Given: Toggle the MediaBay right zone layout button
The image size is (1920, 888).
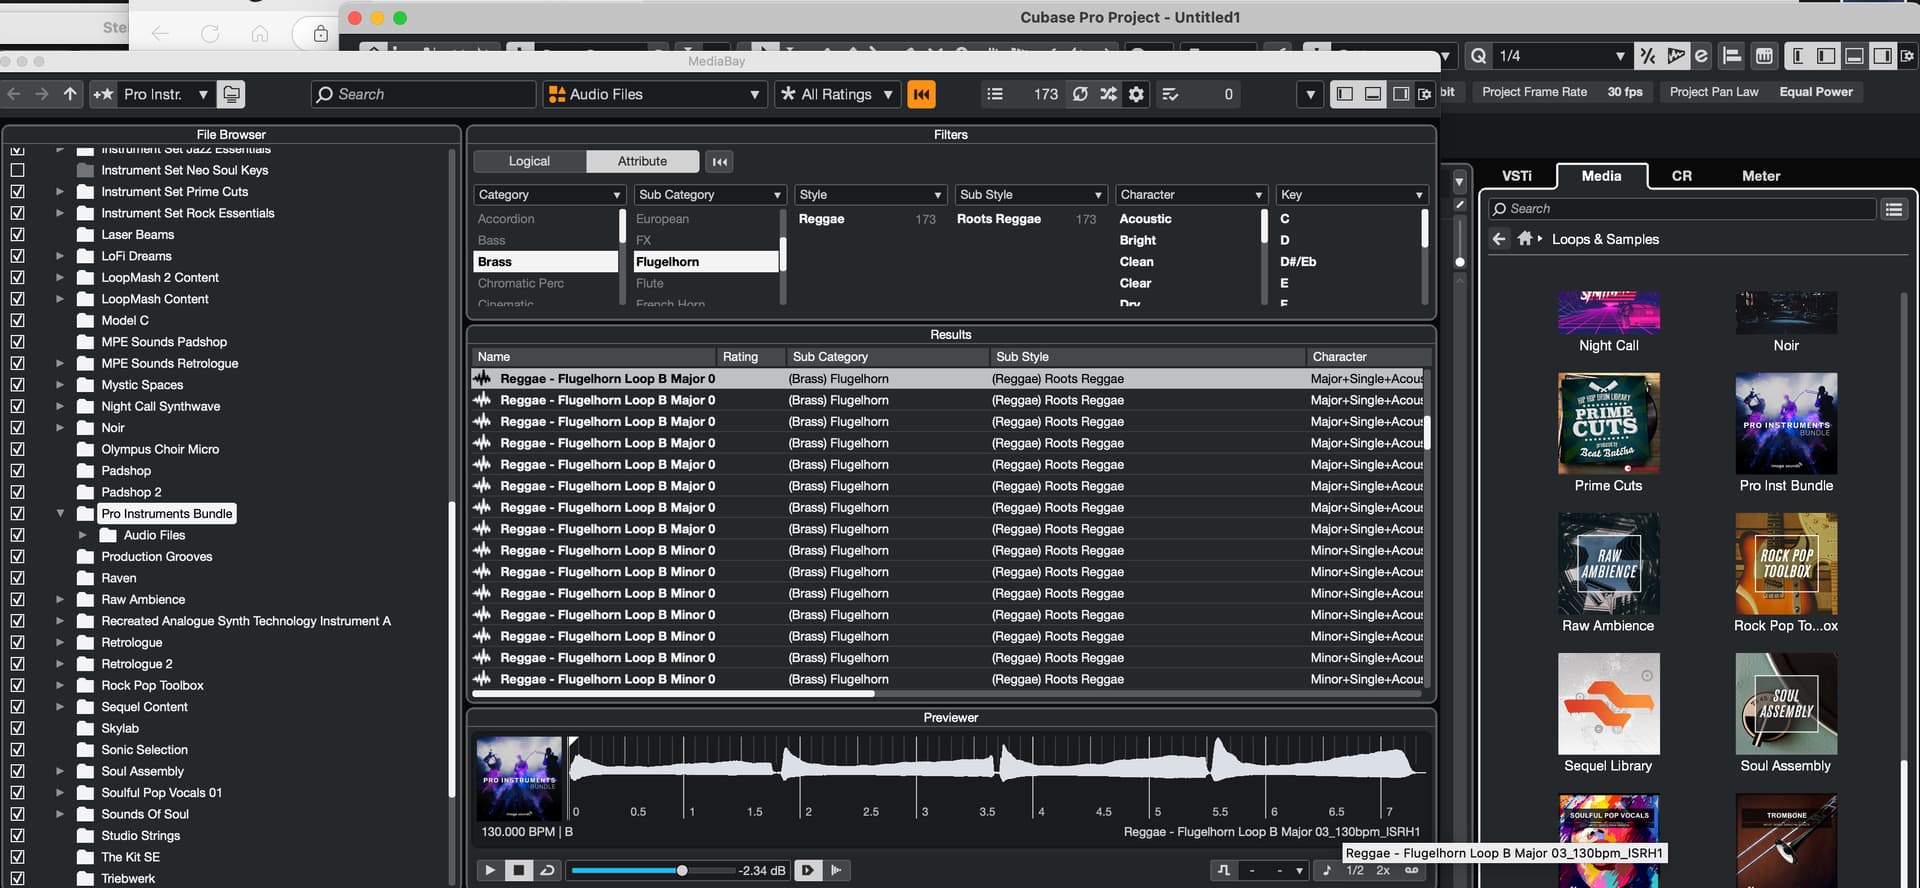Looking at the screenshot, I should coord(1401,94).
